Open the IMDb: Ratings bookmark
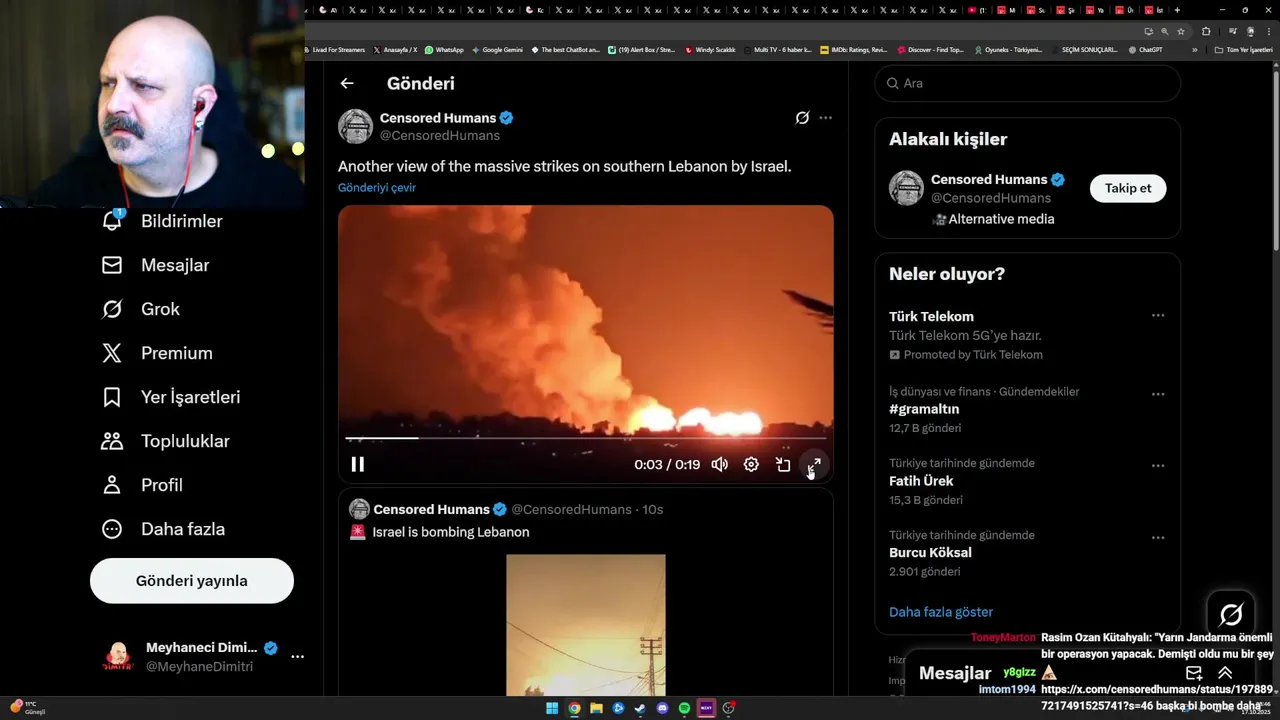The height and width of the screenshot is (720, 1280). click(x=853, y=49)
